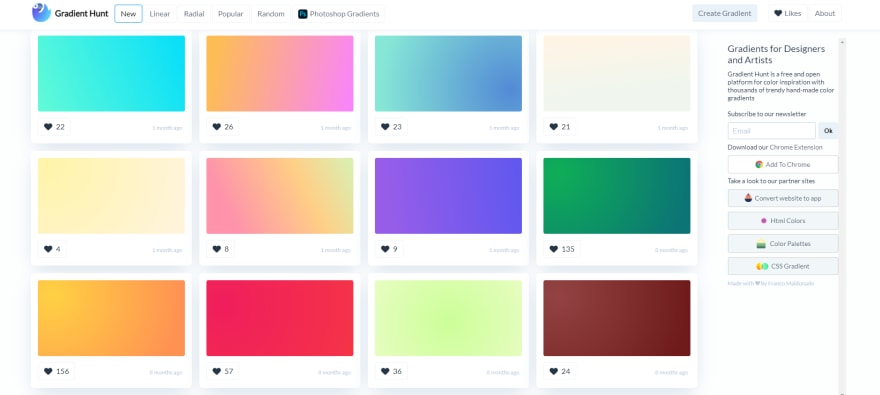
Task: Open the pale cream gradient with 21 likes
Action: (617, 74)
